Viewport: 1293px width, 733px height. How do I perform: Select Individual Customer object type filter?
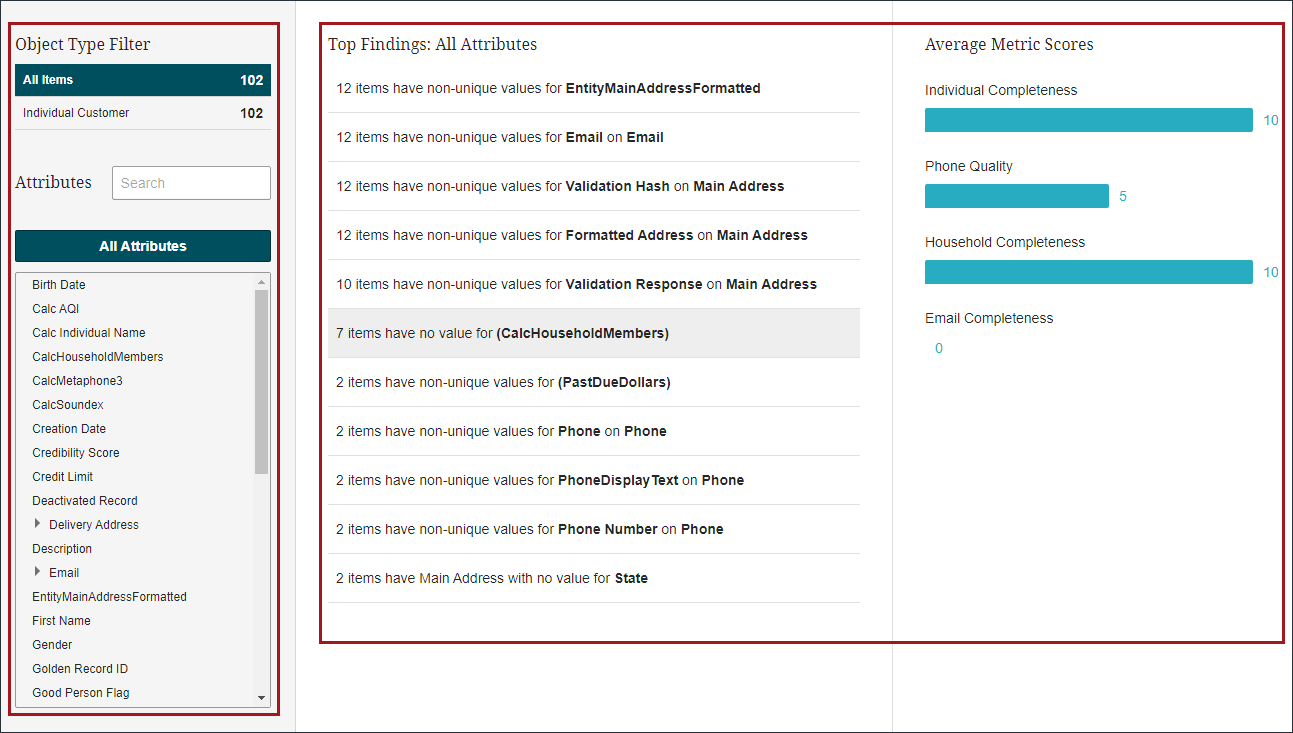tap(142, 113)
